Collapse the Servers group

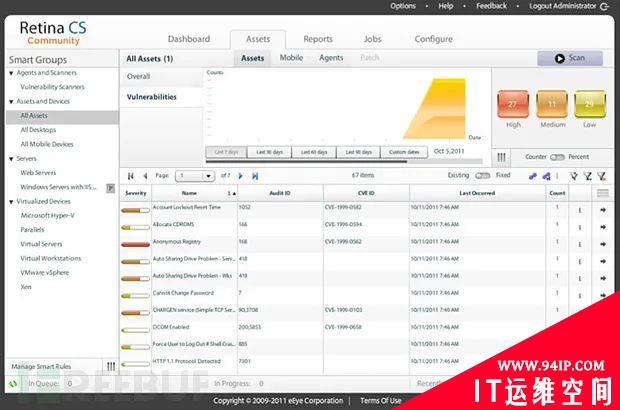(x=11, y=159)
